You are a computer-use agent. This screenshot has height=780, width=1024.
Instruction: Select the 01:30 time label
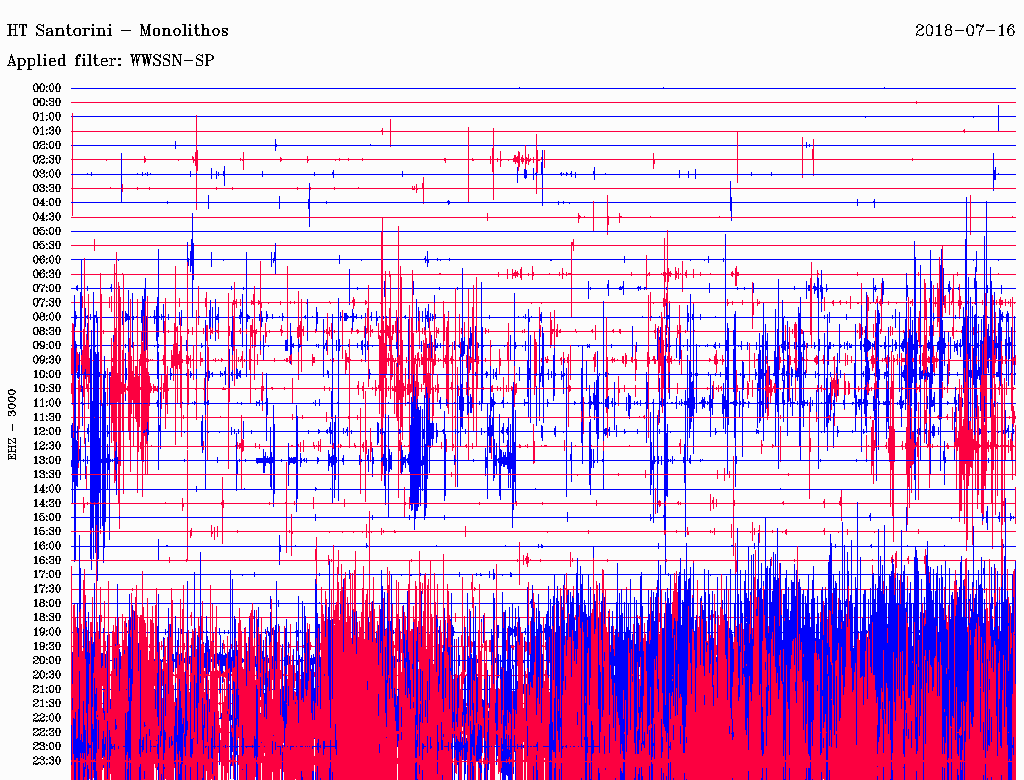click(46, 131)
